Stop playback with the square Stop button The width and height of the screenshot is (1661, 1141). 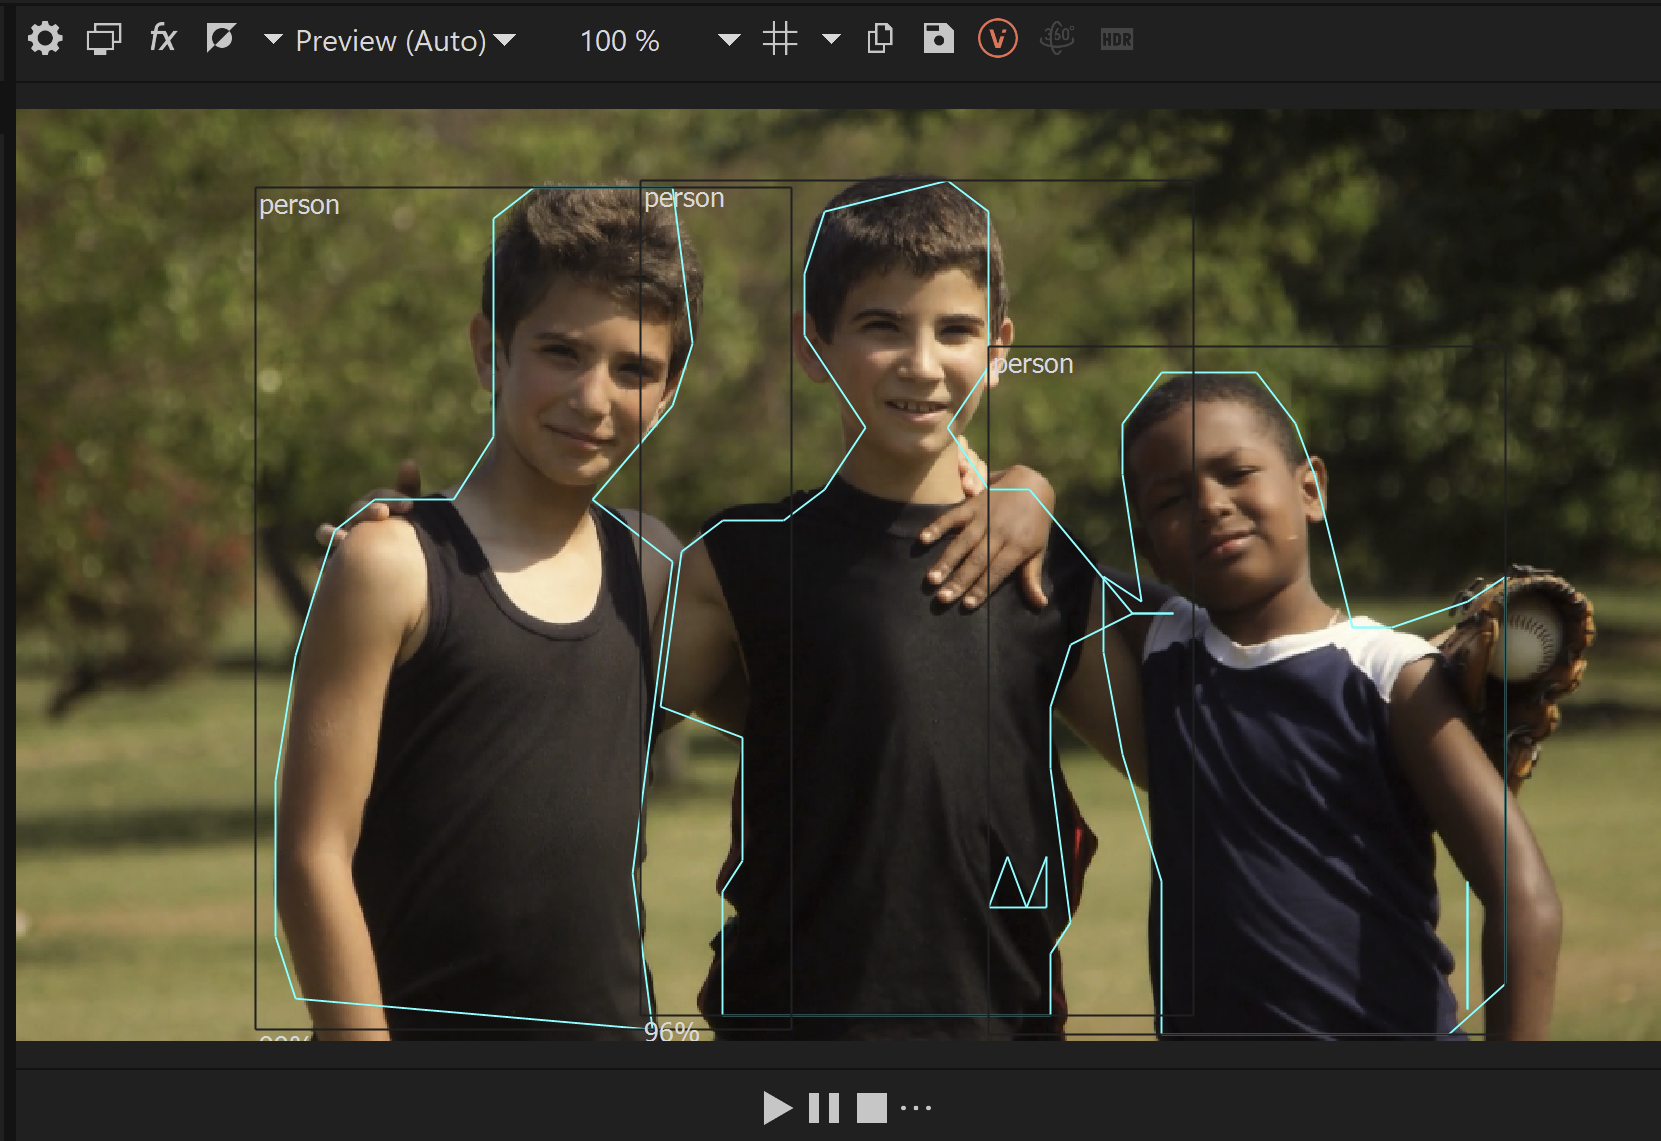[871, 1107]
